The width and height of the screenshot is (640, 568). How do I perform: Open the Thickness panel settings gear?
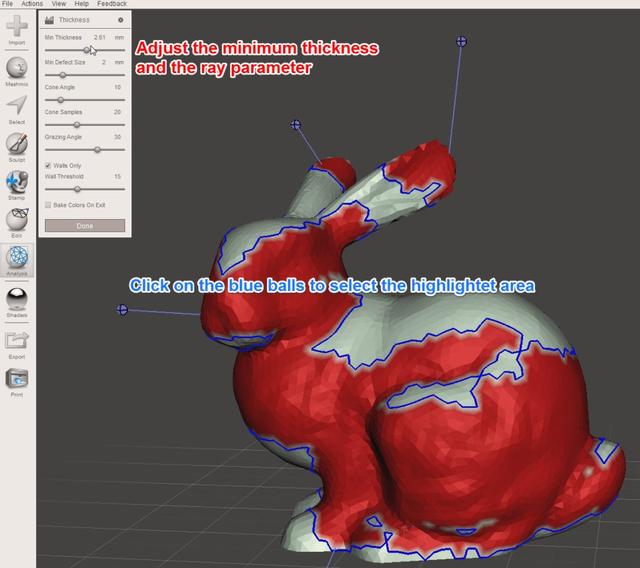point(121,19)
